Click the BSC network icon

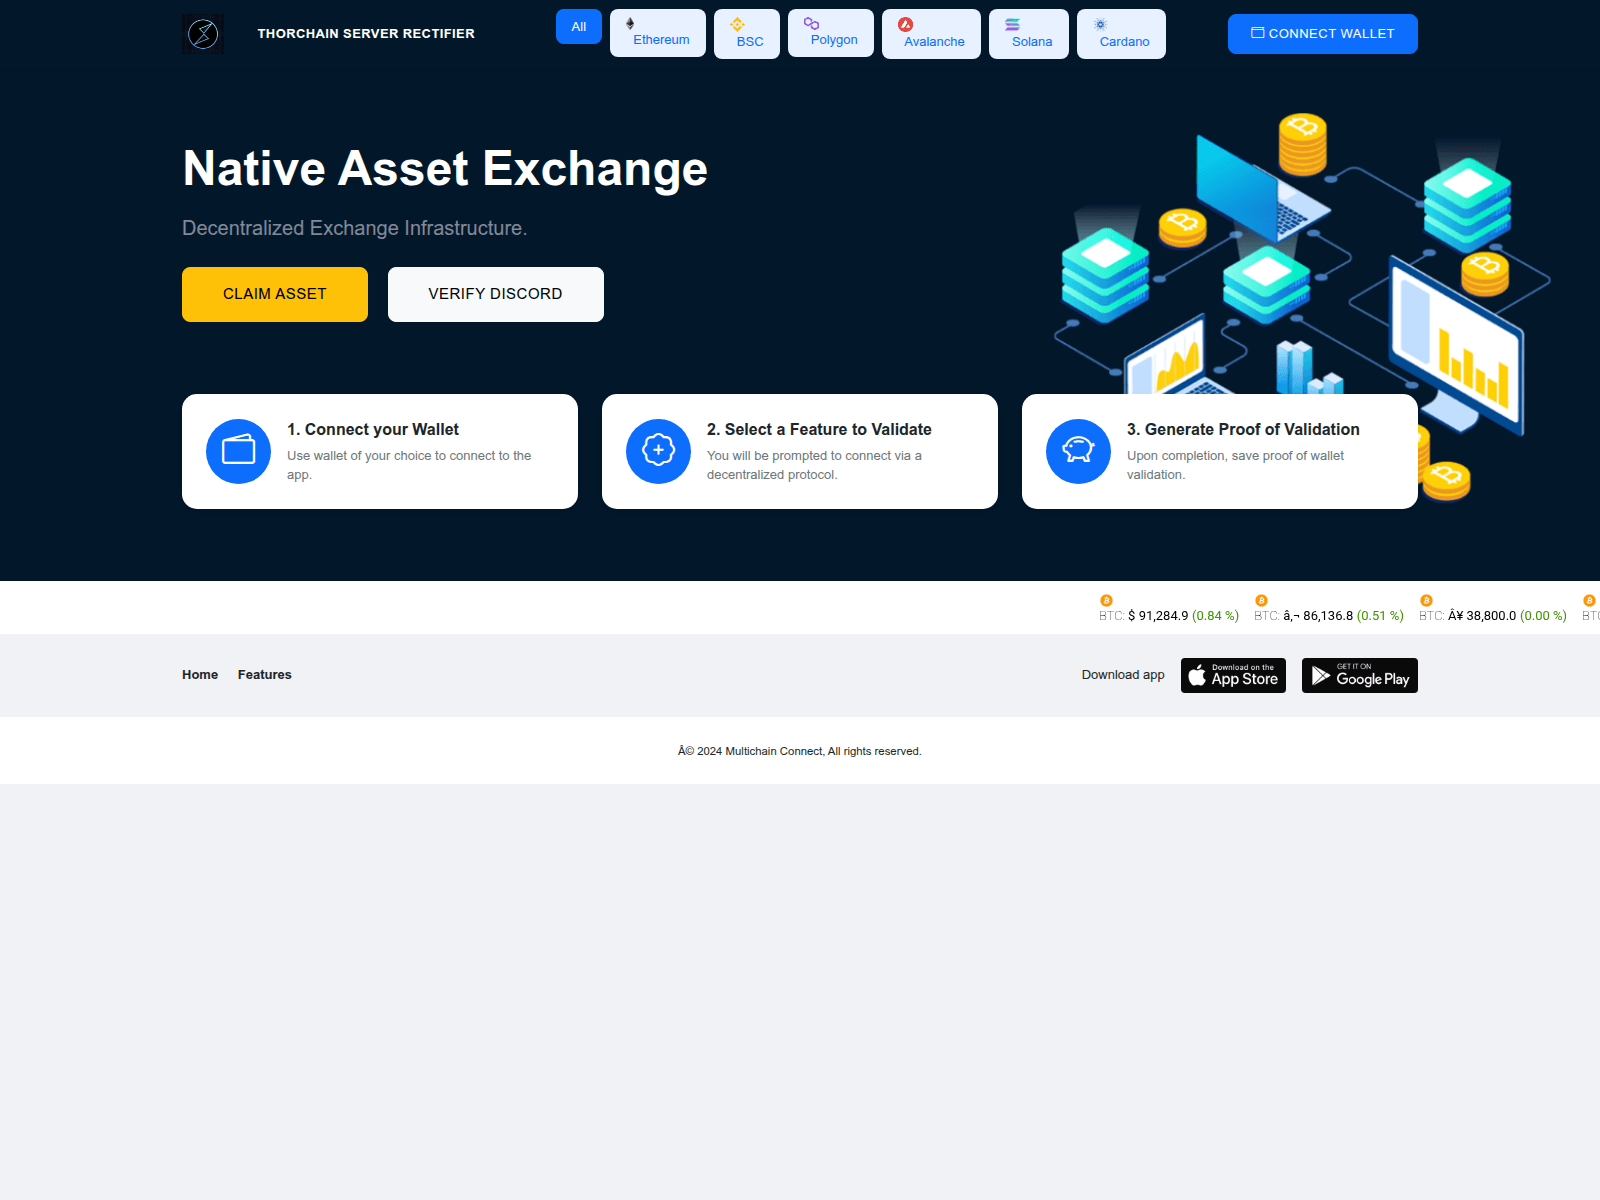[x=739, y=24]
